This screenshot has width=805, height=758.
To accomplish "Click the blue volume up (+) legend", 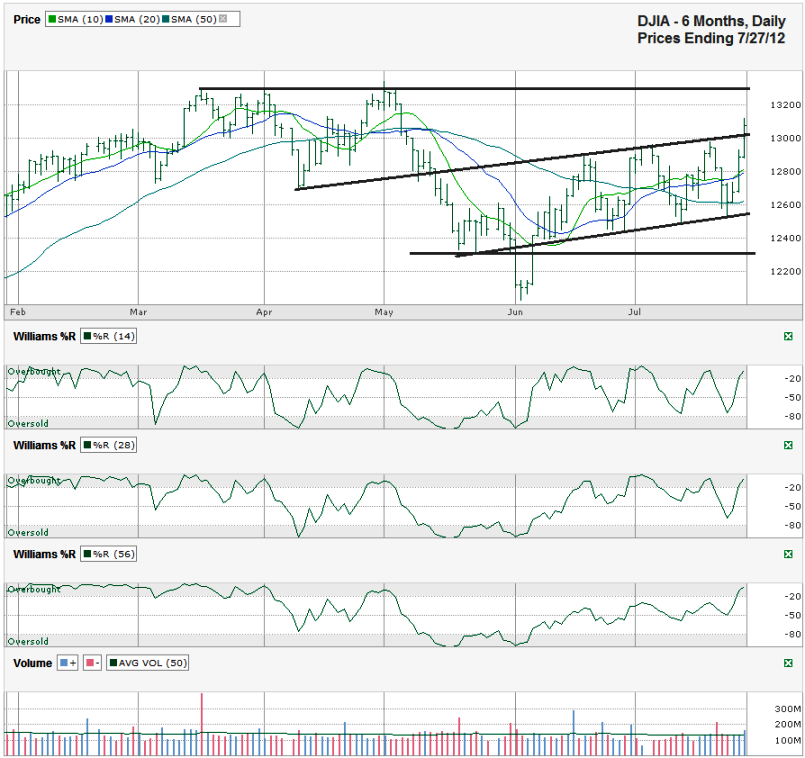I will pyautogui.click(x=67, y=663).
